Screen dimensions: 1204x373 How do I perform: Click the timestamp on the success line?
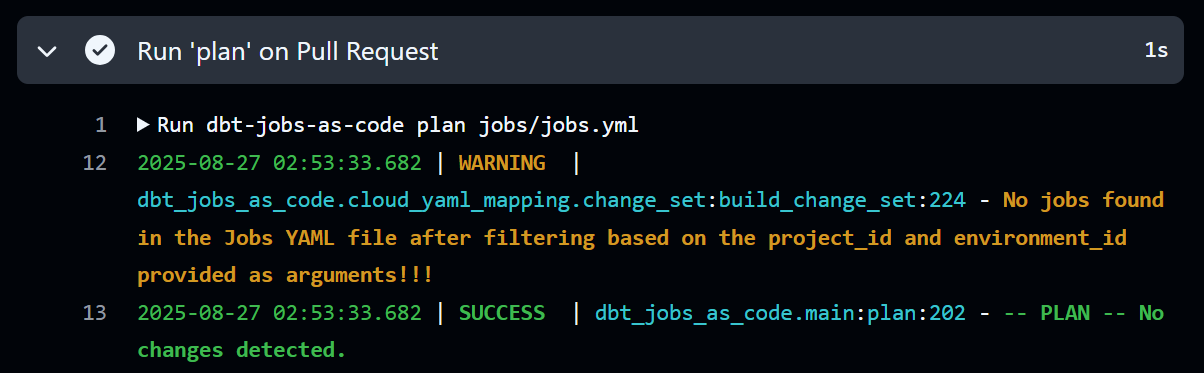[x=279, y=313]
